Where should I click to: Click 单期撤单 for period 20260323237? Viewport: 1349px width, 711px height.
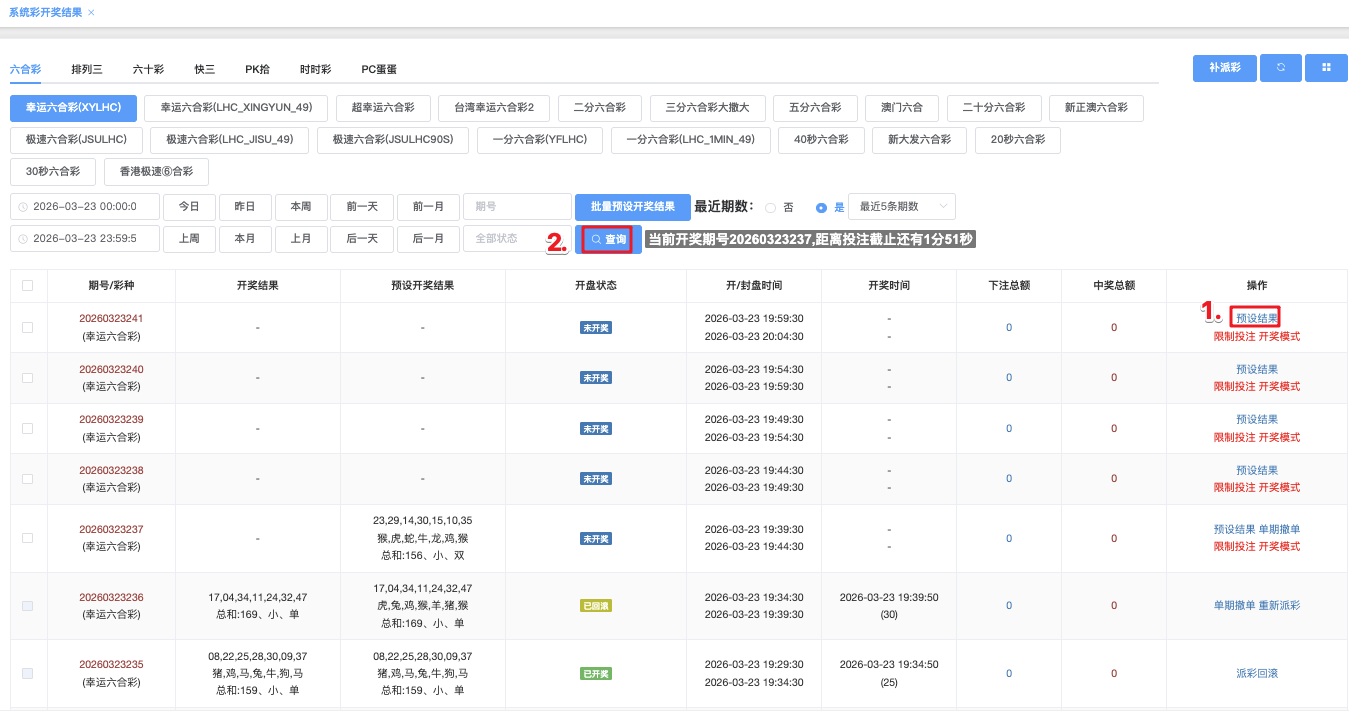(1279, 530)
